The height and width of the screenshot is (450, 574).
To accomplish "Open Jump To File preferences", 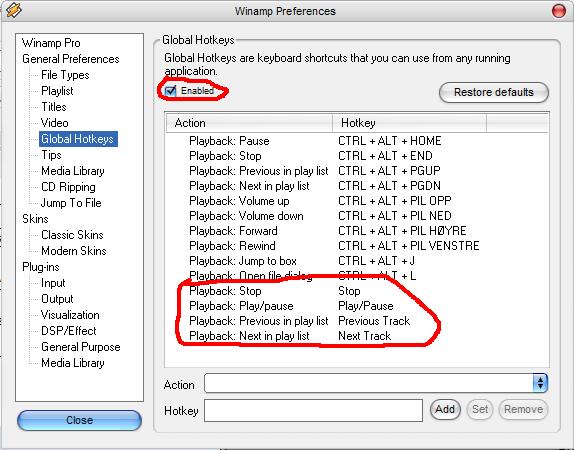I will [x=71, y=203].
